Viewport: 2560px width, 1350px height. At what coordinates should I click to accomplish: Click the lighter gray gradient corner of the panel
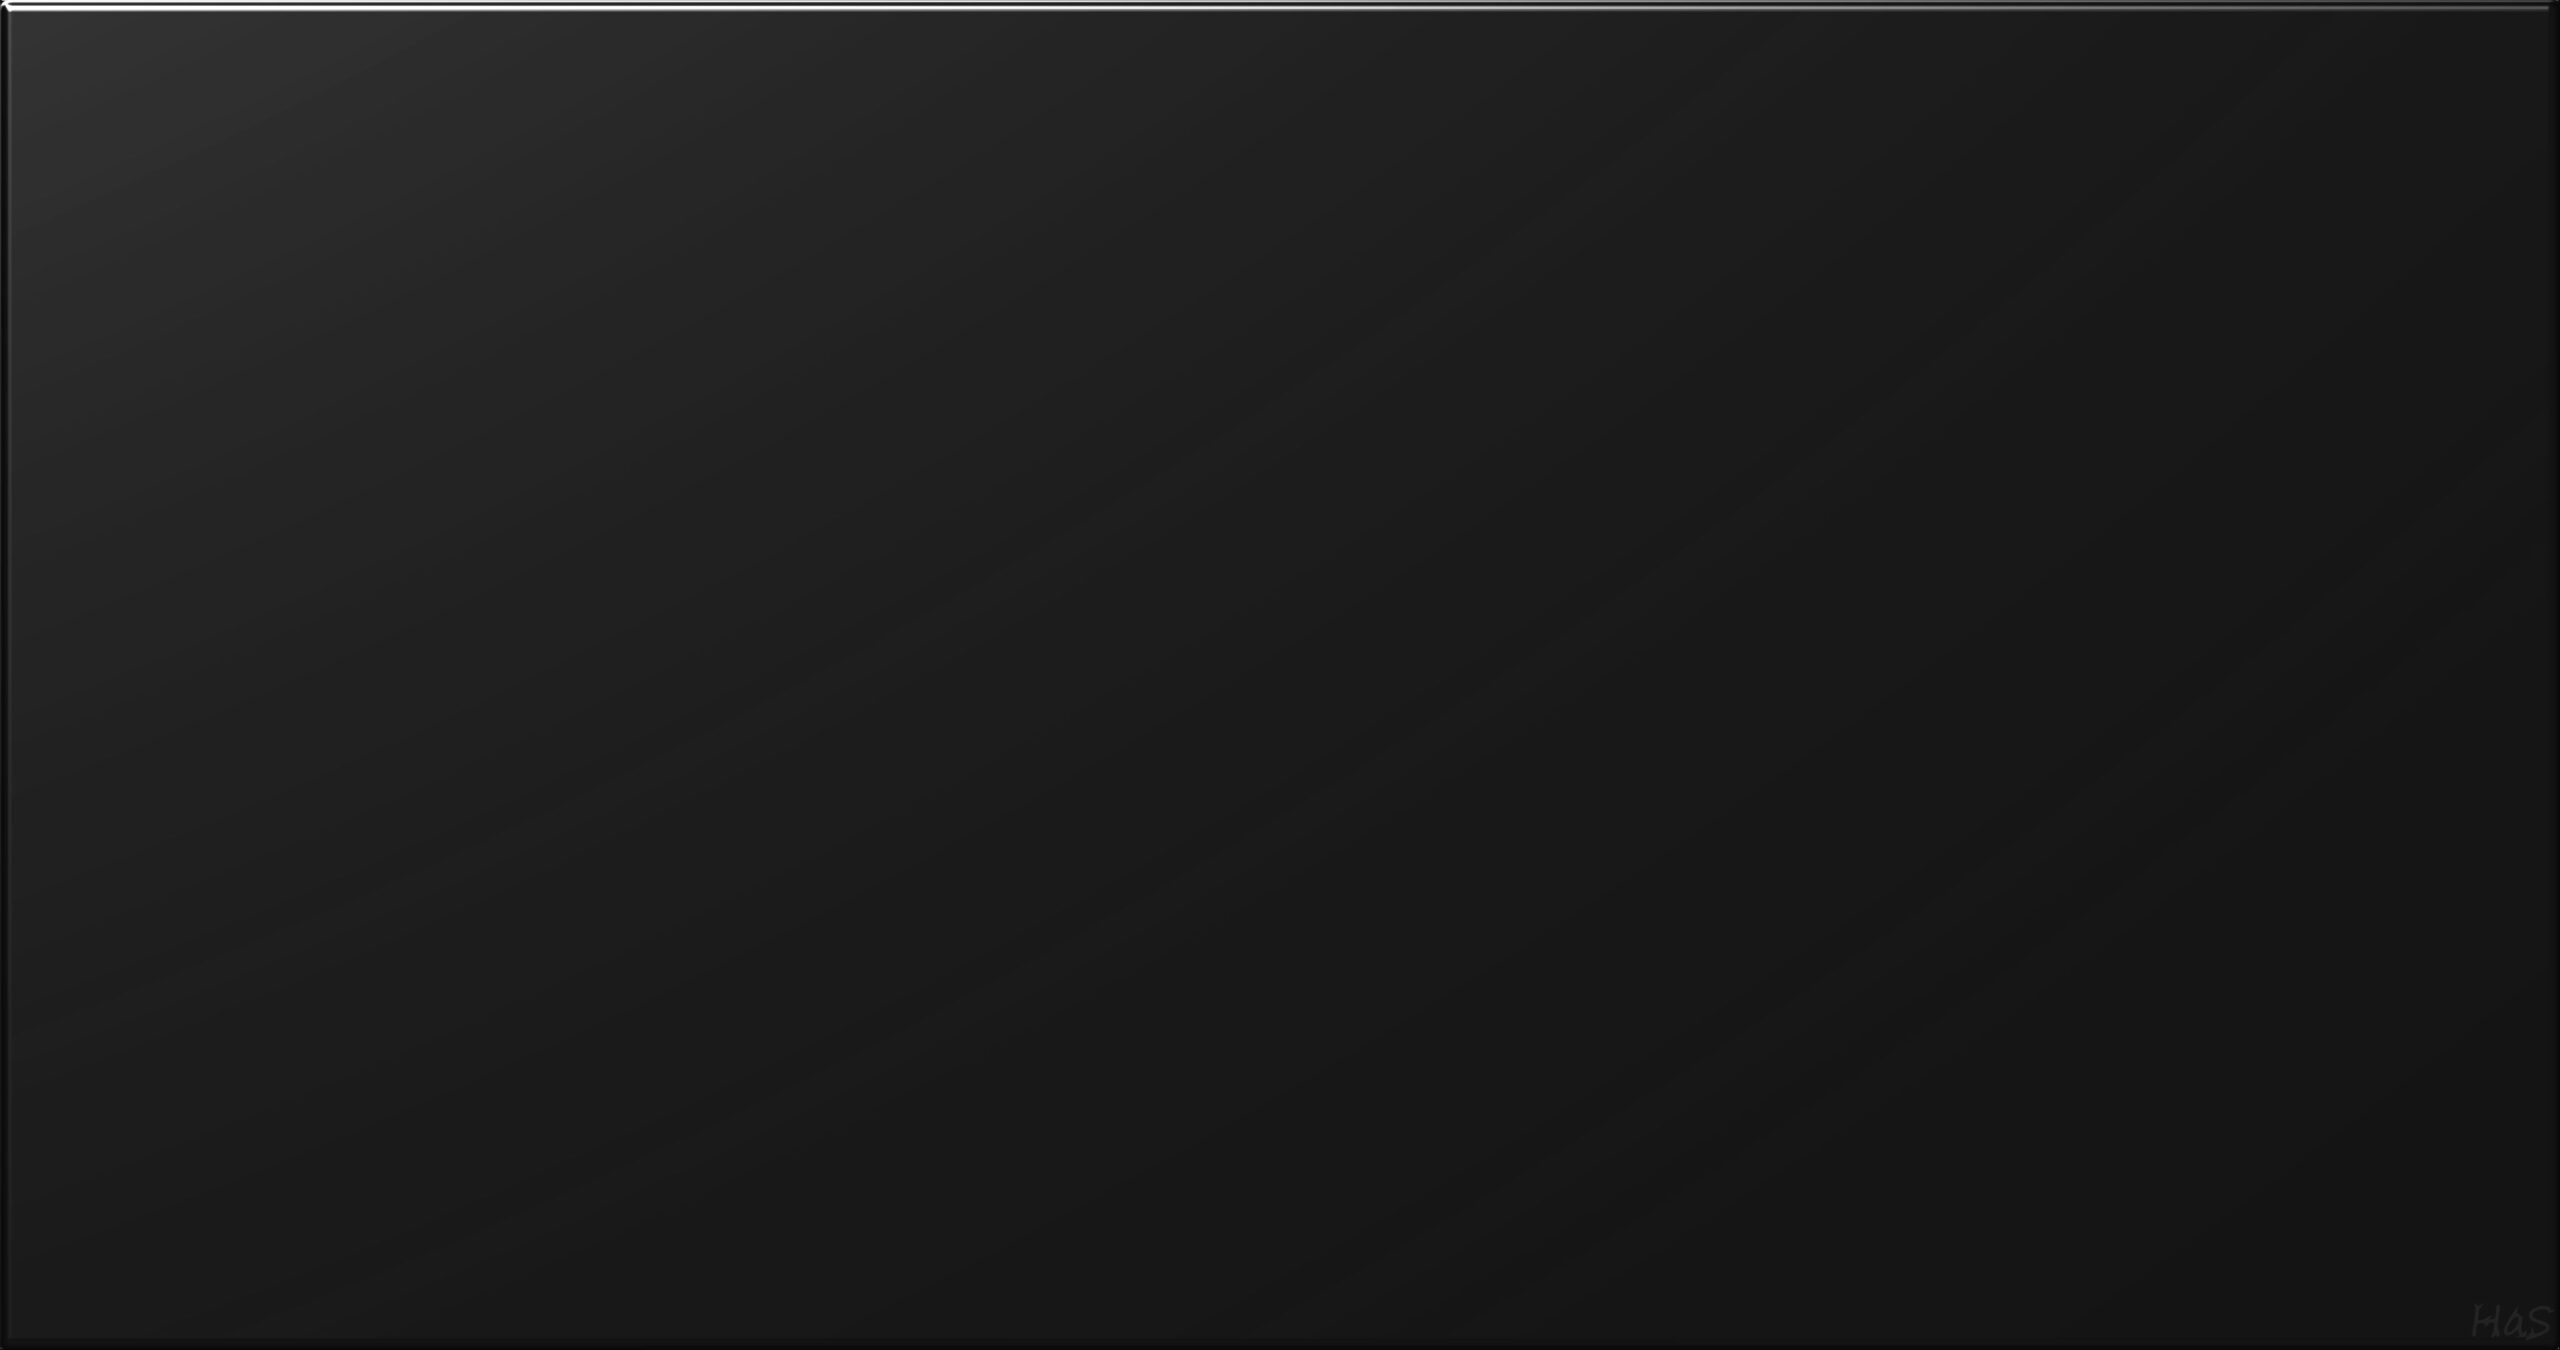click(150, 100)
